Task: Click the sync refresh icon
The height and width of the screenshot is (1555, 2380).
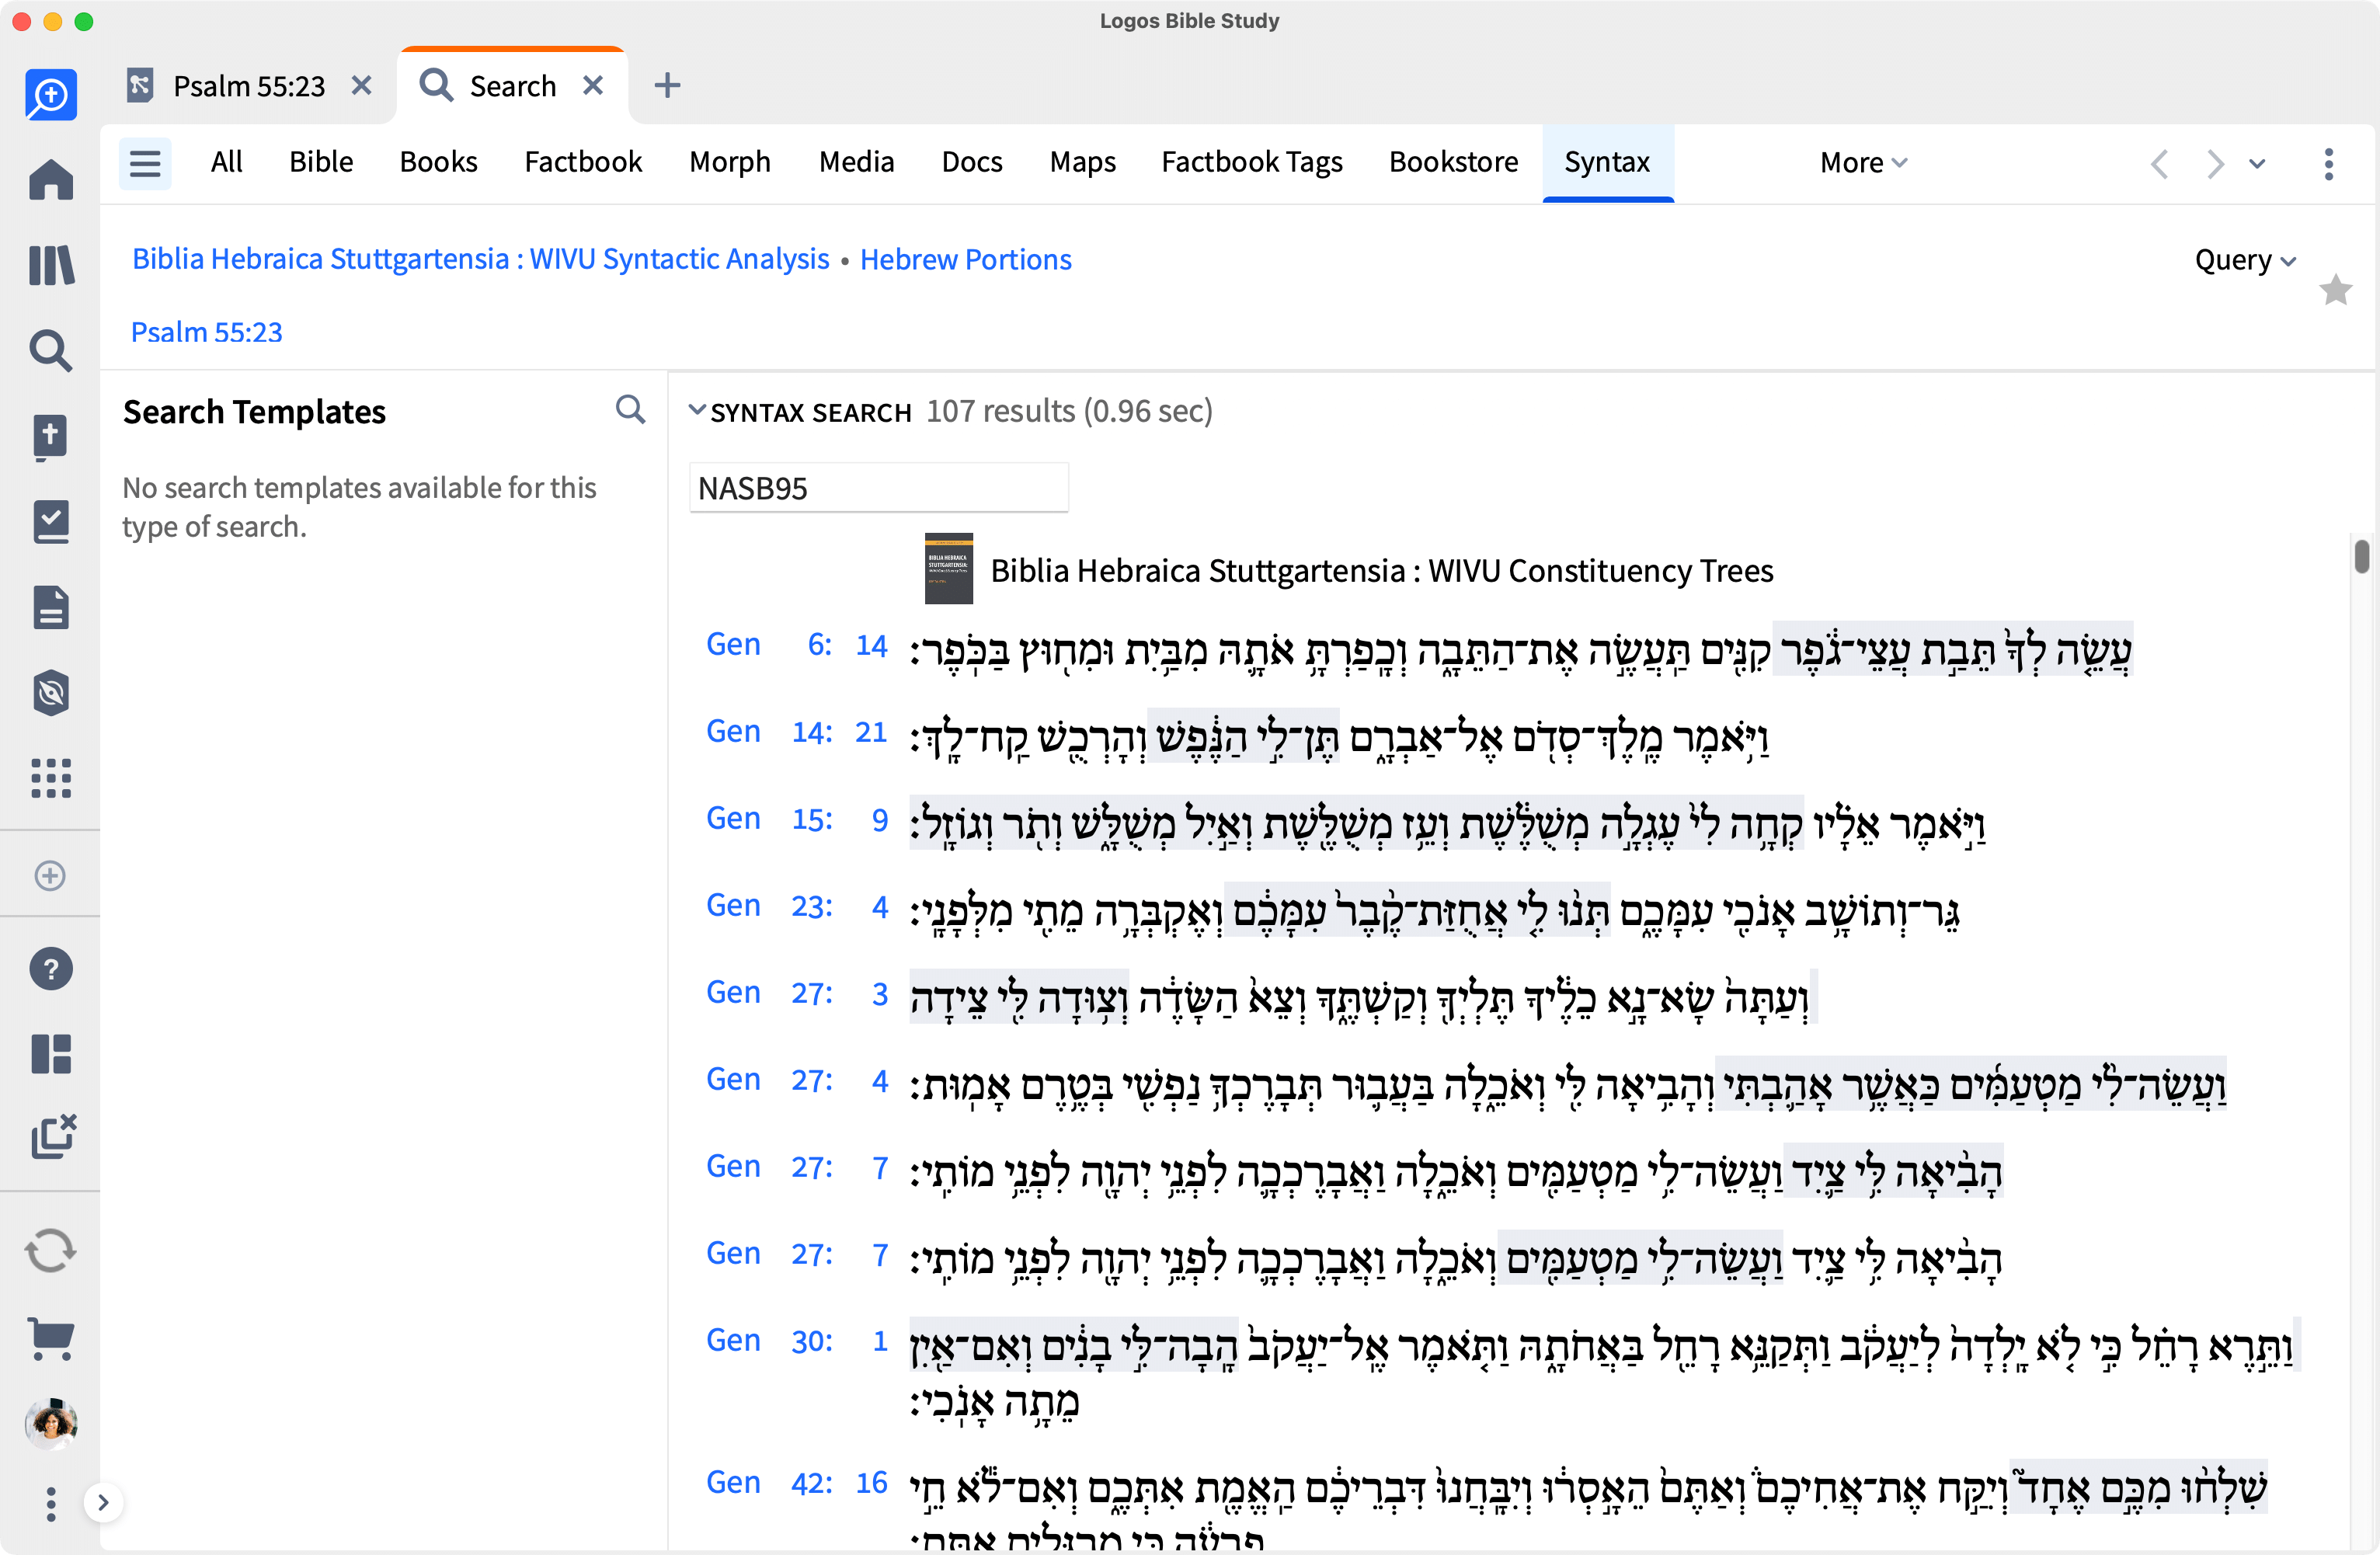Action: tap(50, 1251)
